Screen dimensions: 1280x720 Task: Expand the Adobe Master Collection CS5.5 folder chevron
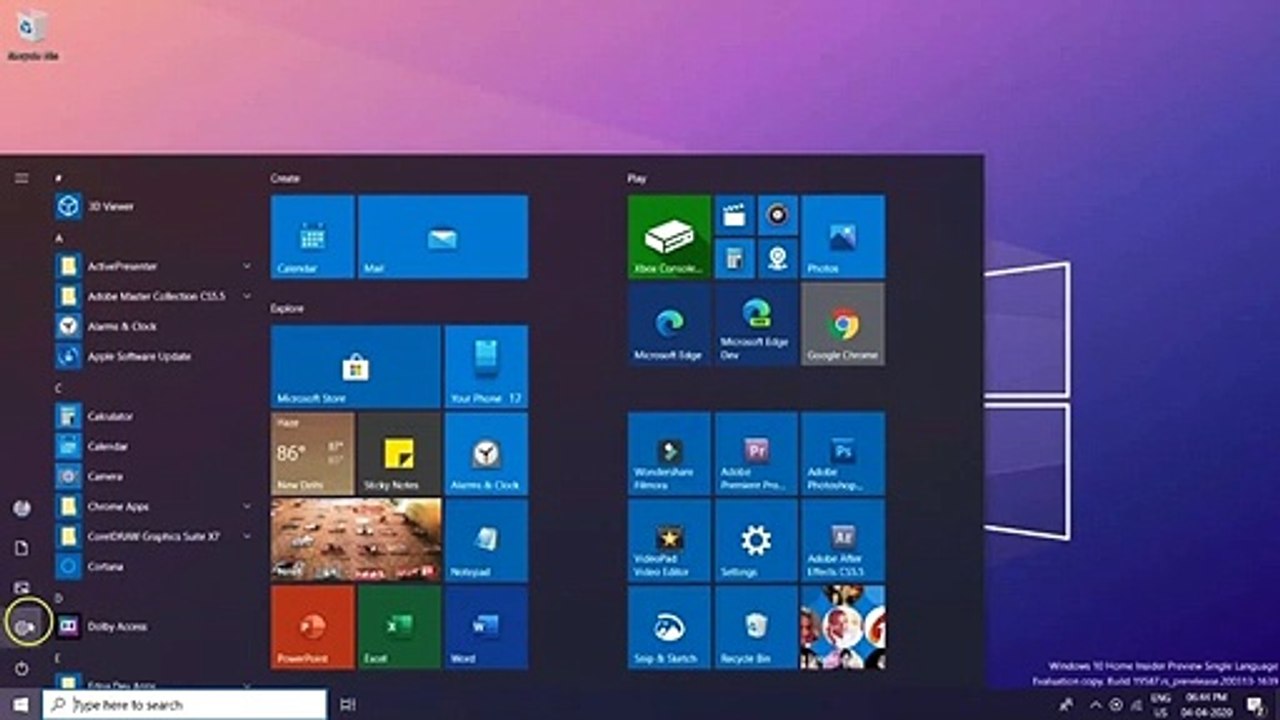point(246,296)
